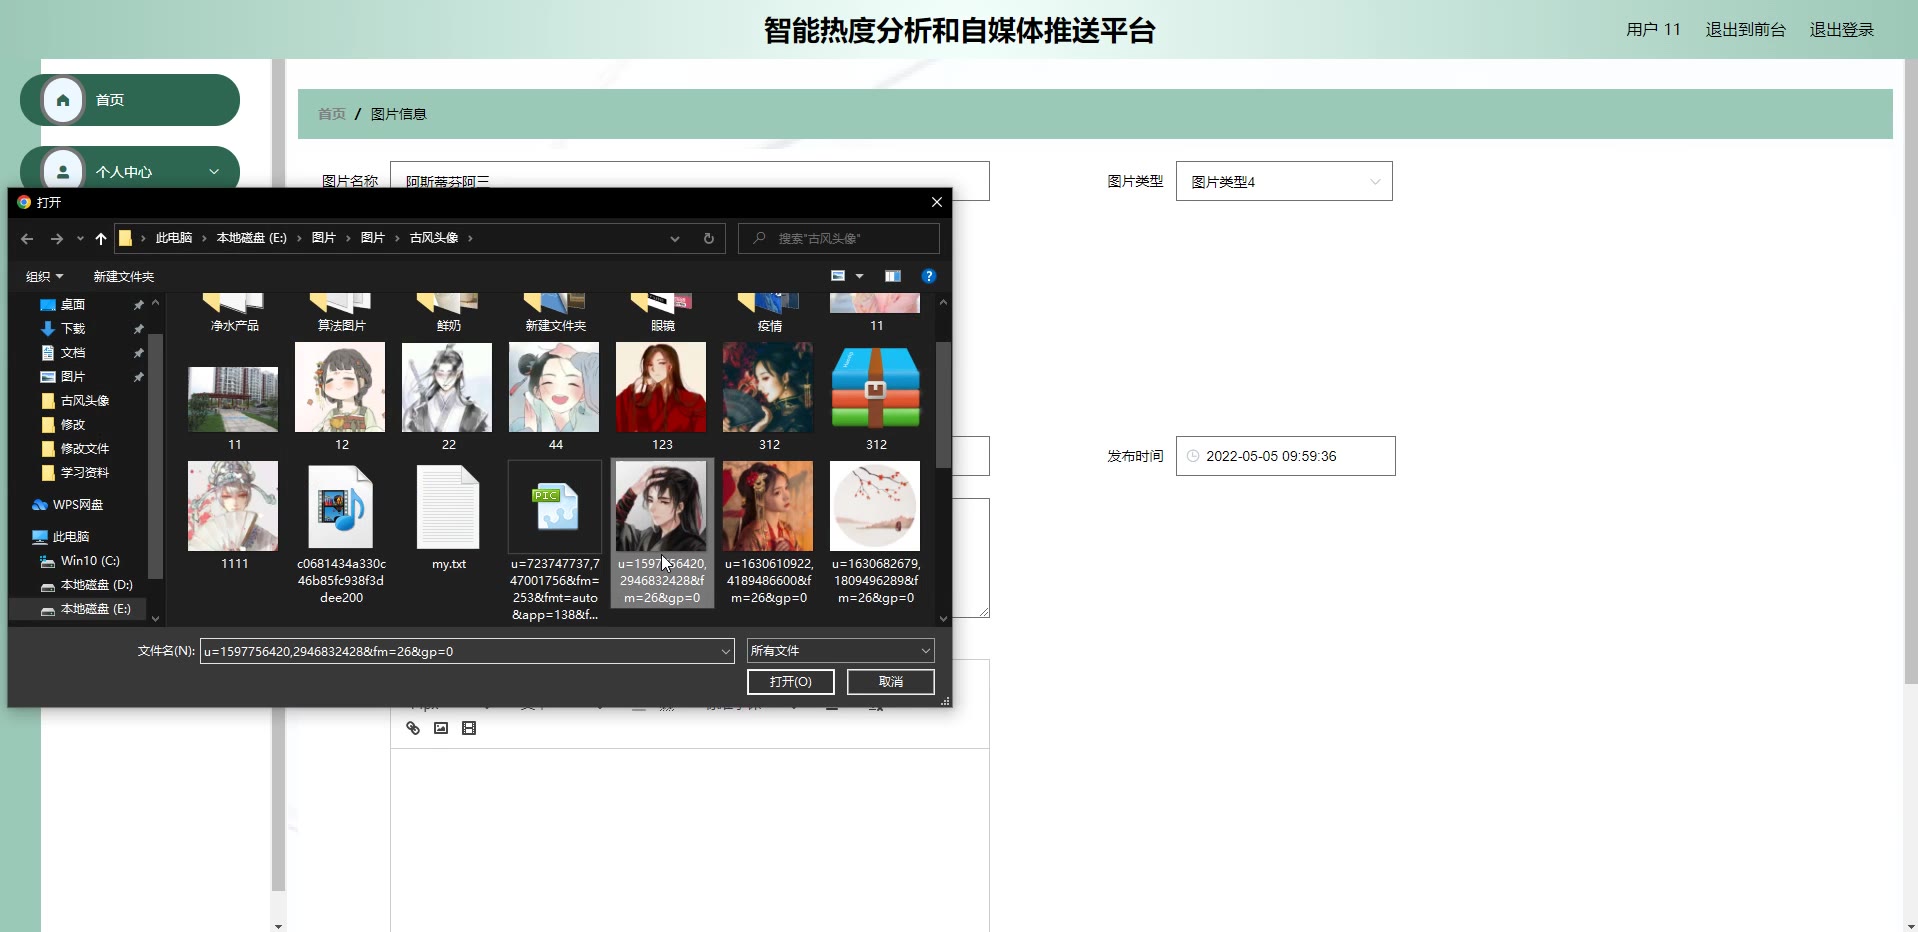Select the 疫情 folder
The image size is (1918, 932).
pos(769,312)
